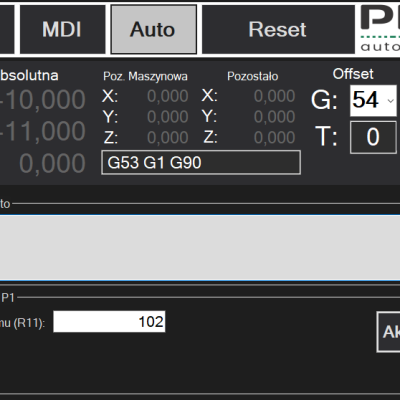Image resolution: width=400 pixels, height=400 pixels.
Task: Click the absolute position -10,000 readout
Action: point(43,100)
